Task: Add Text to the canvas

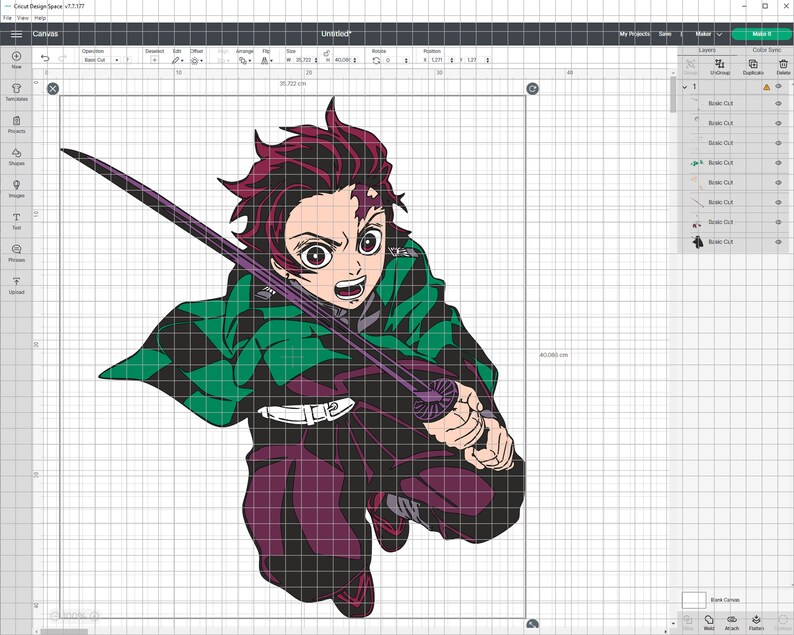Action: pos(16,221)
